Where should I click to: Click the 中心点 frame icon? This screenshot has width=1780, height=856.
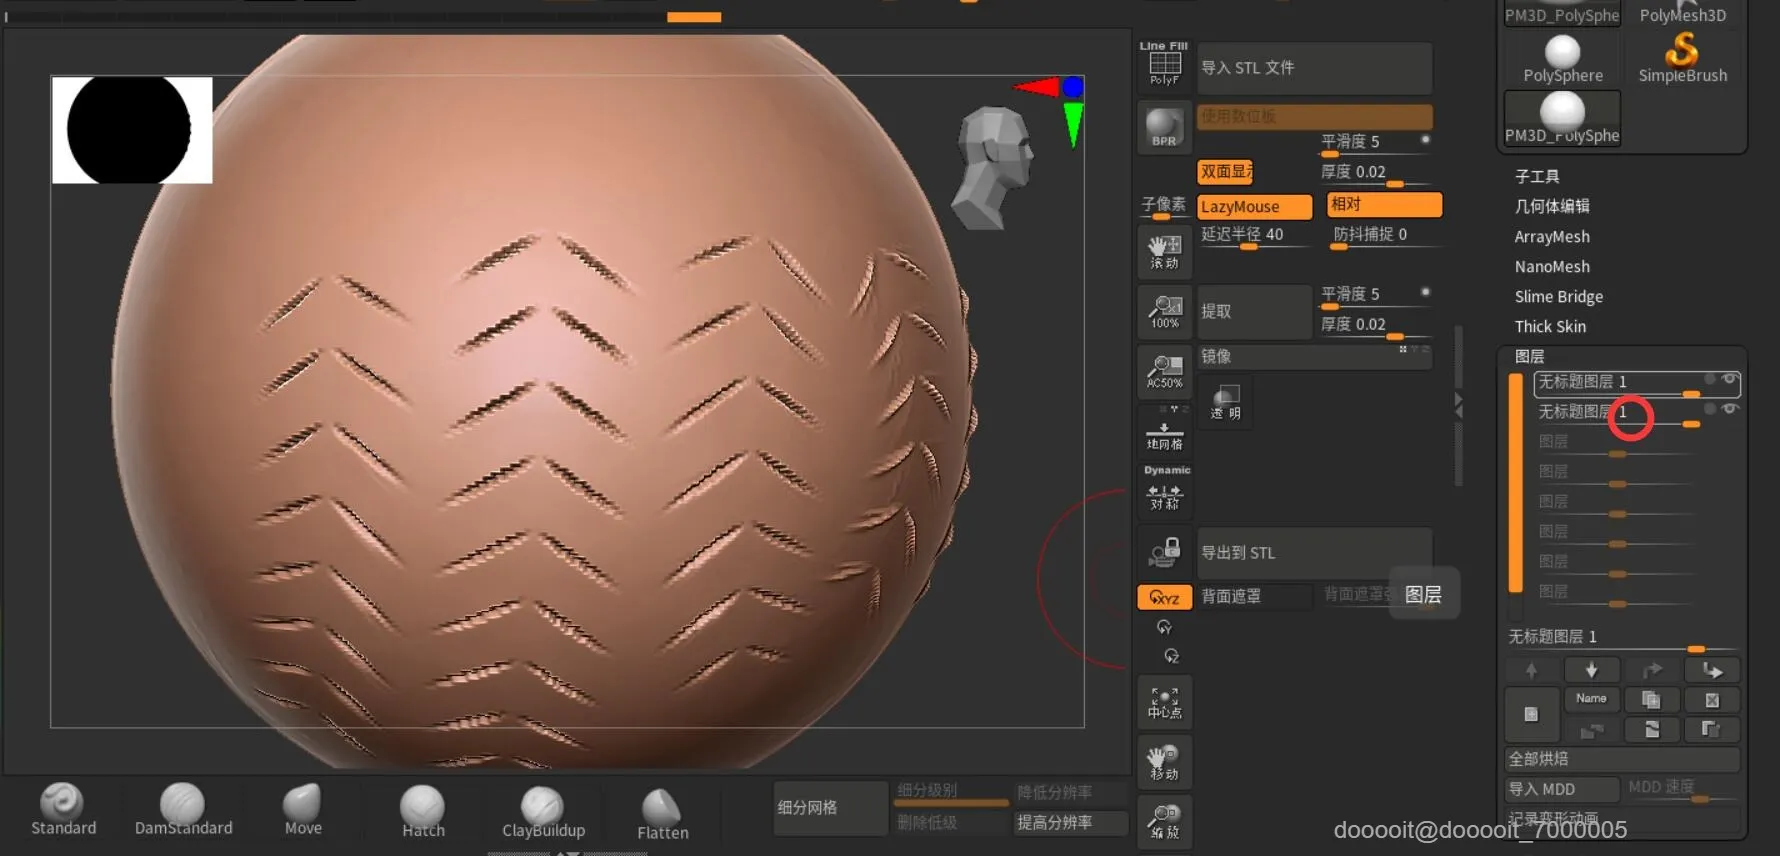tap(1164, 702)
